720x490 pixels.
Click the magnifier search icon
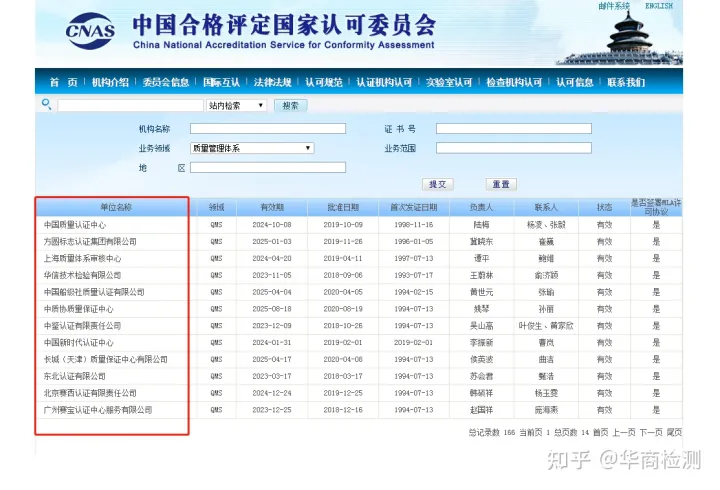coord(46,104)
